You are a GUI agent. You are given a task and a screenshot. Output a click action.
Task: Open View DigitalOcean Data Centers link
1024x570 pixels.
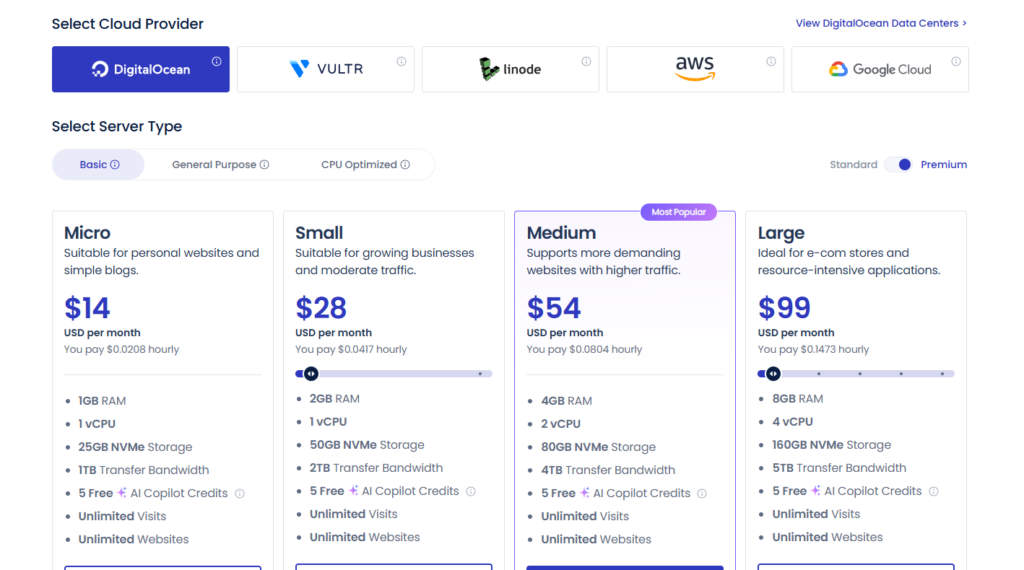pyautogui.click(x=881, y=24)
